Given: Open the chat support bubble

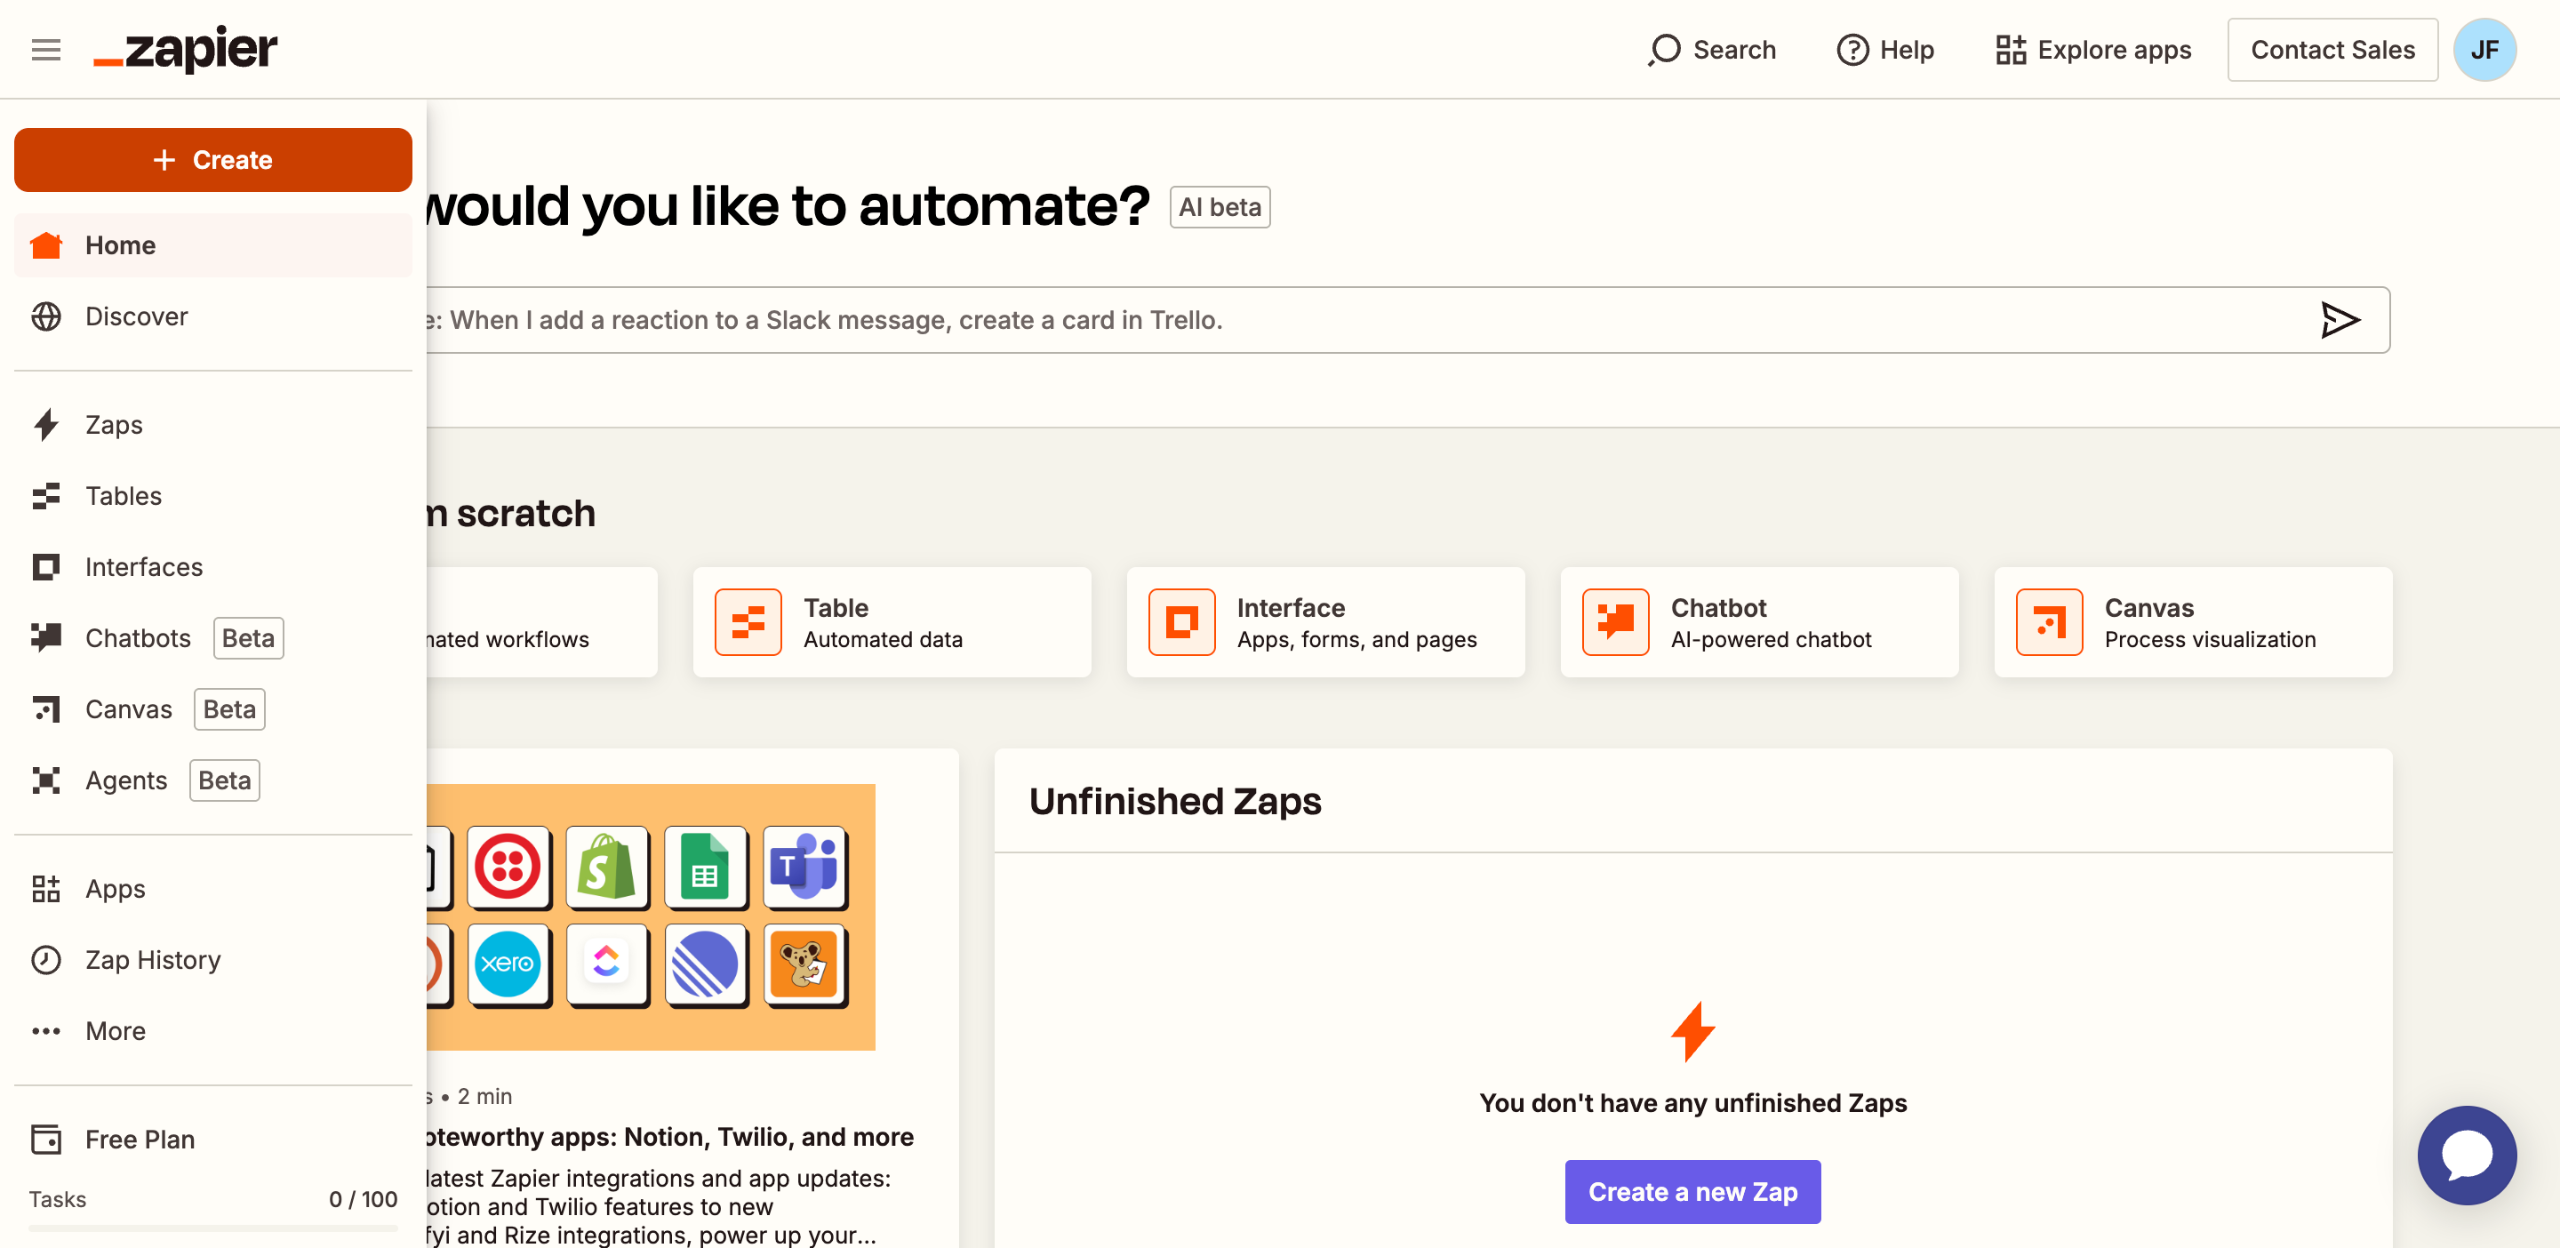Looking at the screenshot, I should point(2466,1155).
